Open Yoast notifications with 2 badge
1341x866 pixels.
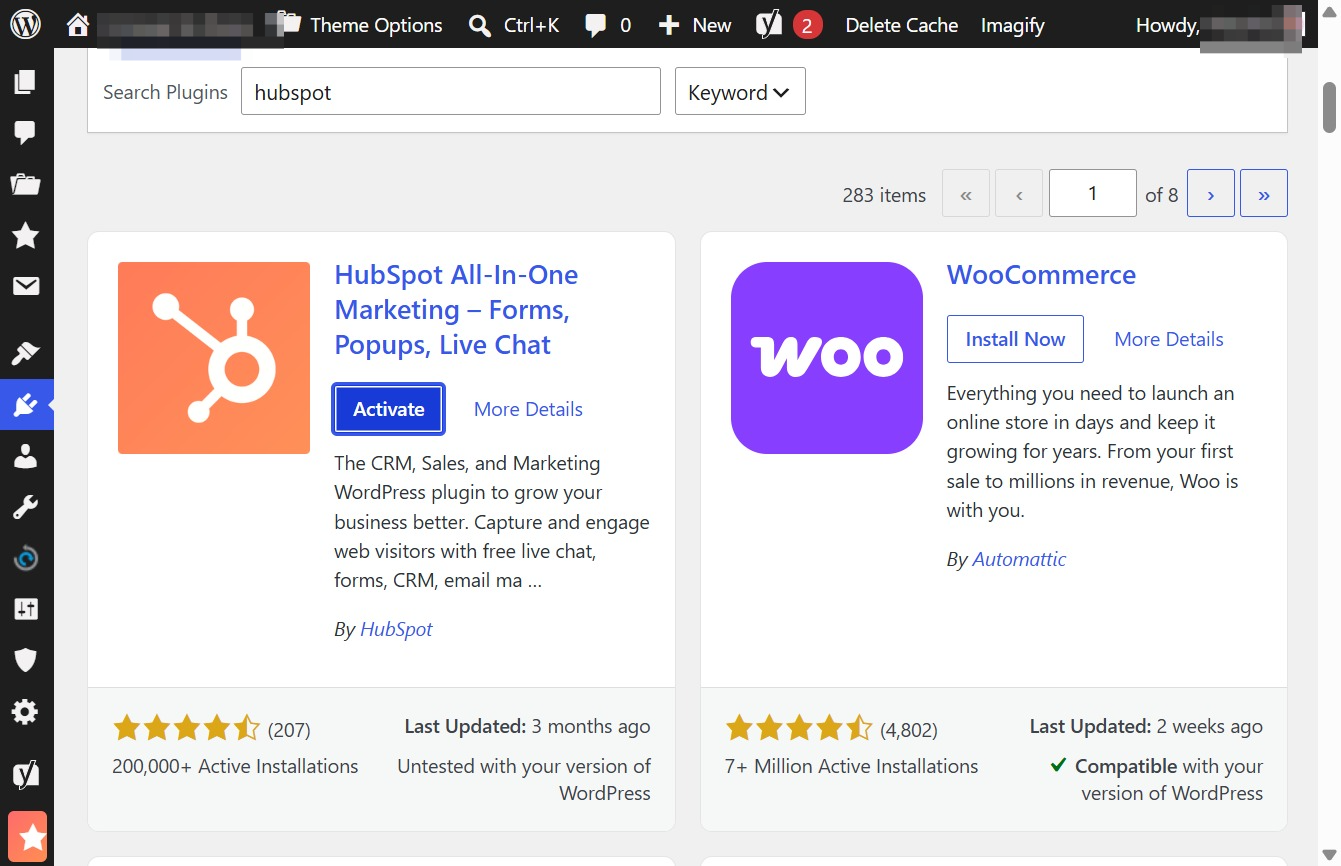tap(789, 25)
